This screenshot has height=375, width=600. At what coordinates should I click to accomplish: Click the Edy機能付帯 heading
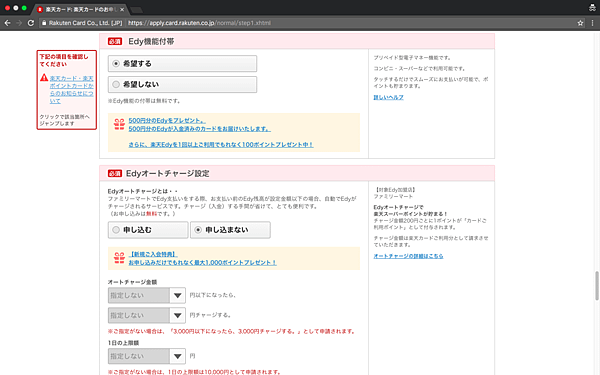pos(151,41)
